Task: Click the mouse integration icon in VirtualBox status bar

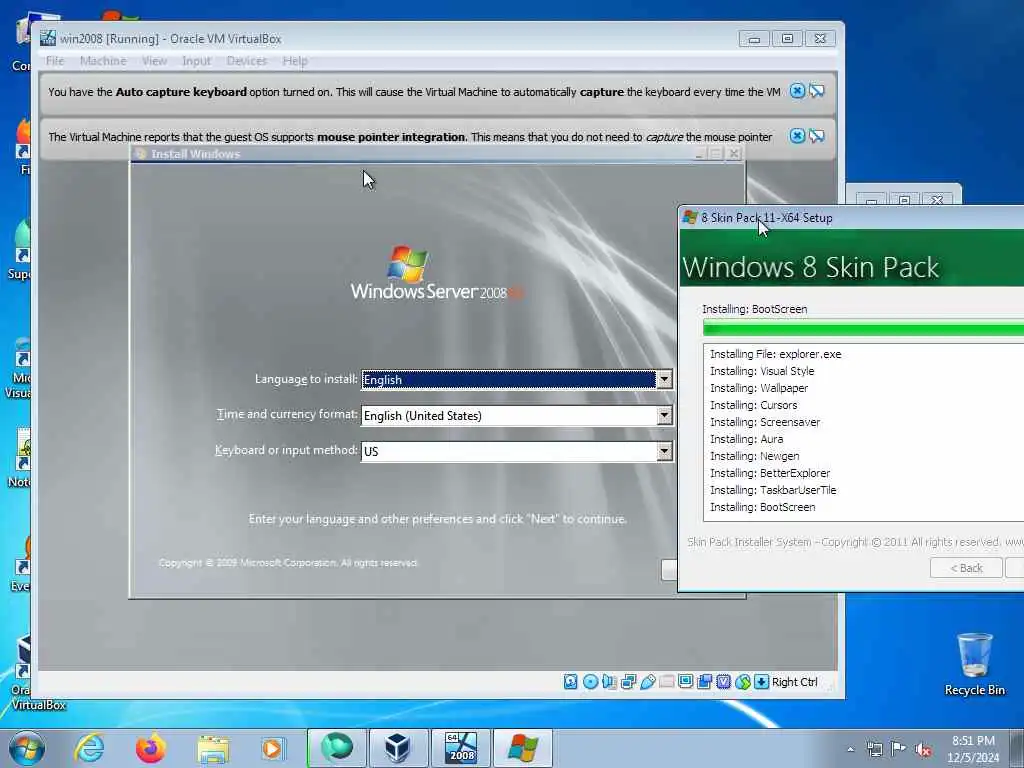Action: click(x=743, y=682)
